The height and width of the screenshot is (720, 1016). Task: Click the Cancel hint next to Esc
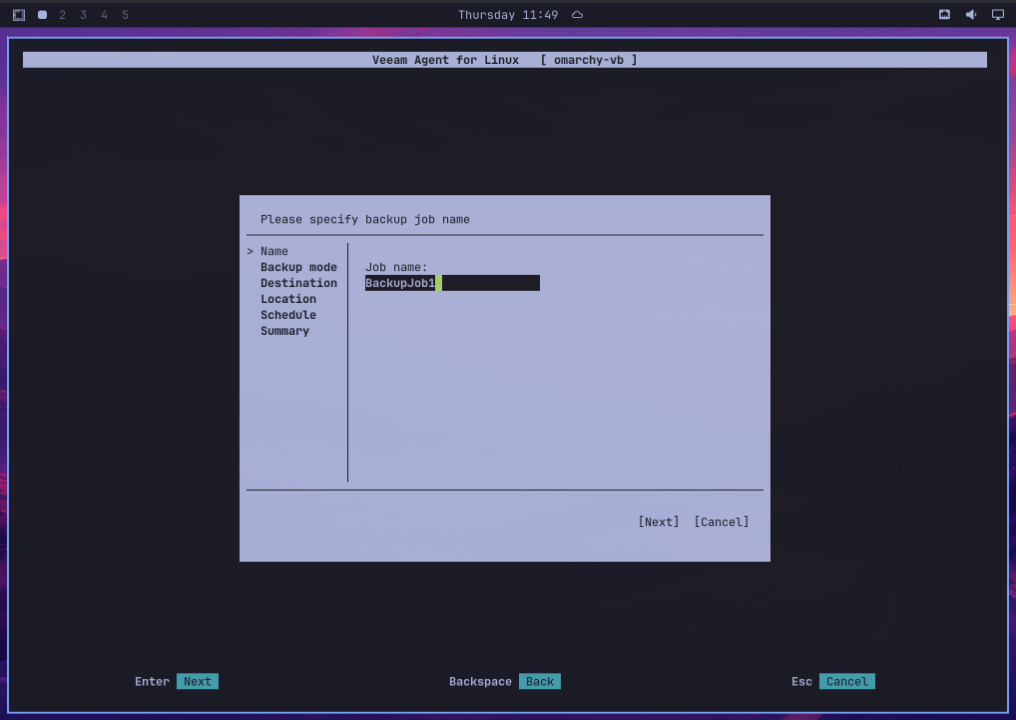(847, 681)
